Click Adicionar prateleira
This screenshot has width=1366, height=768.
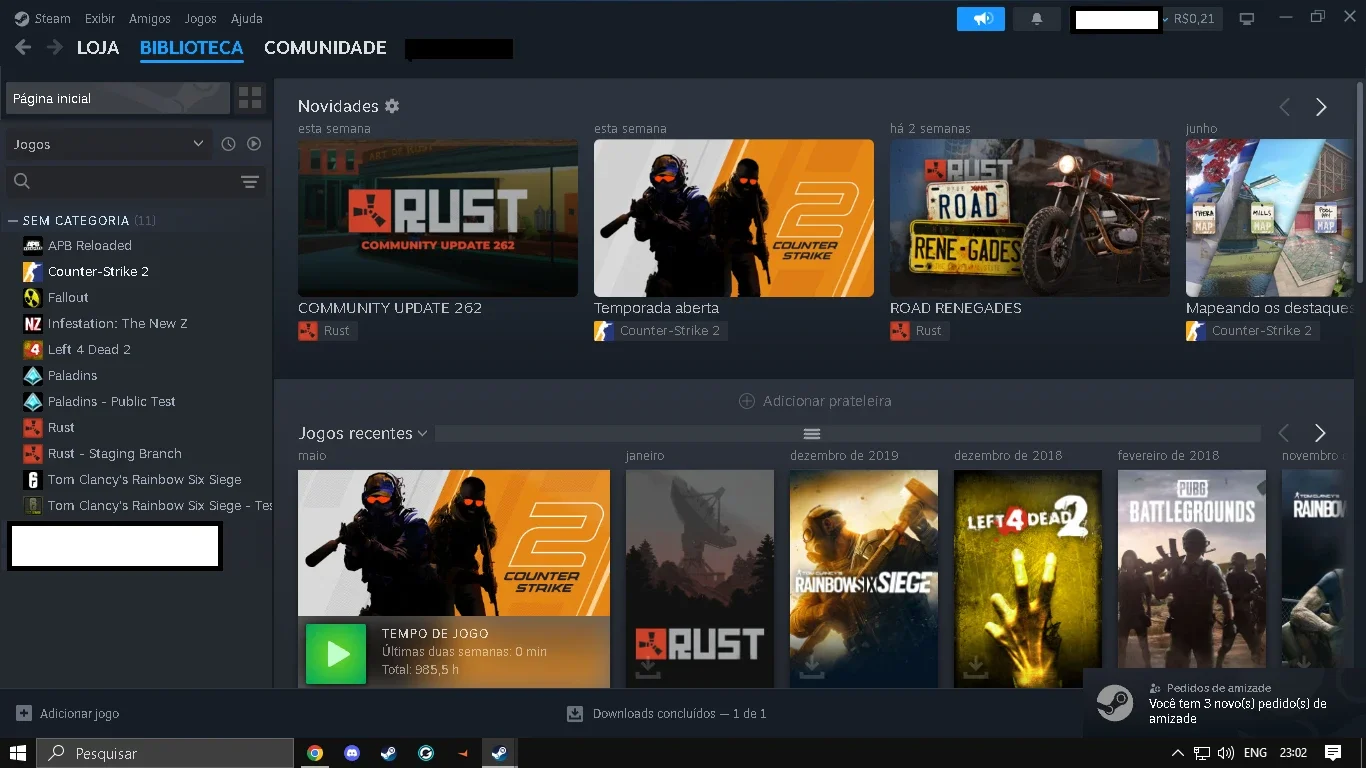[815, 401]
